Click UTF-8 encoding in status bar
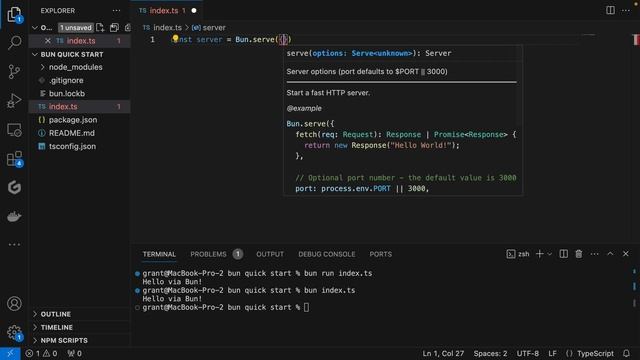Viewport: 640px width, 360px height. (527, 353)
